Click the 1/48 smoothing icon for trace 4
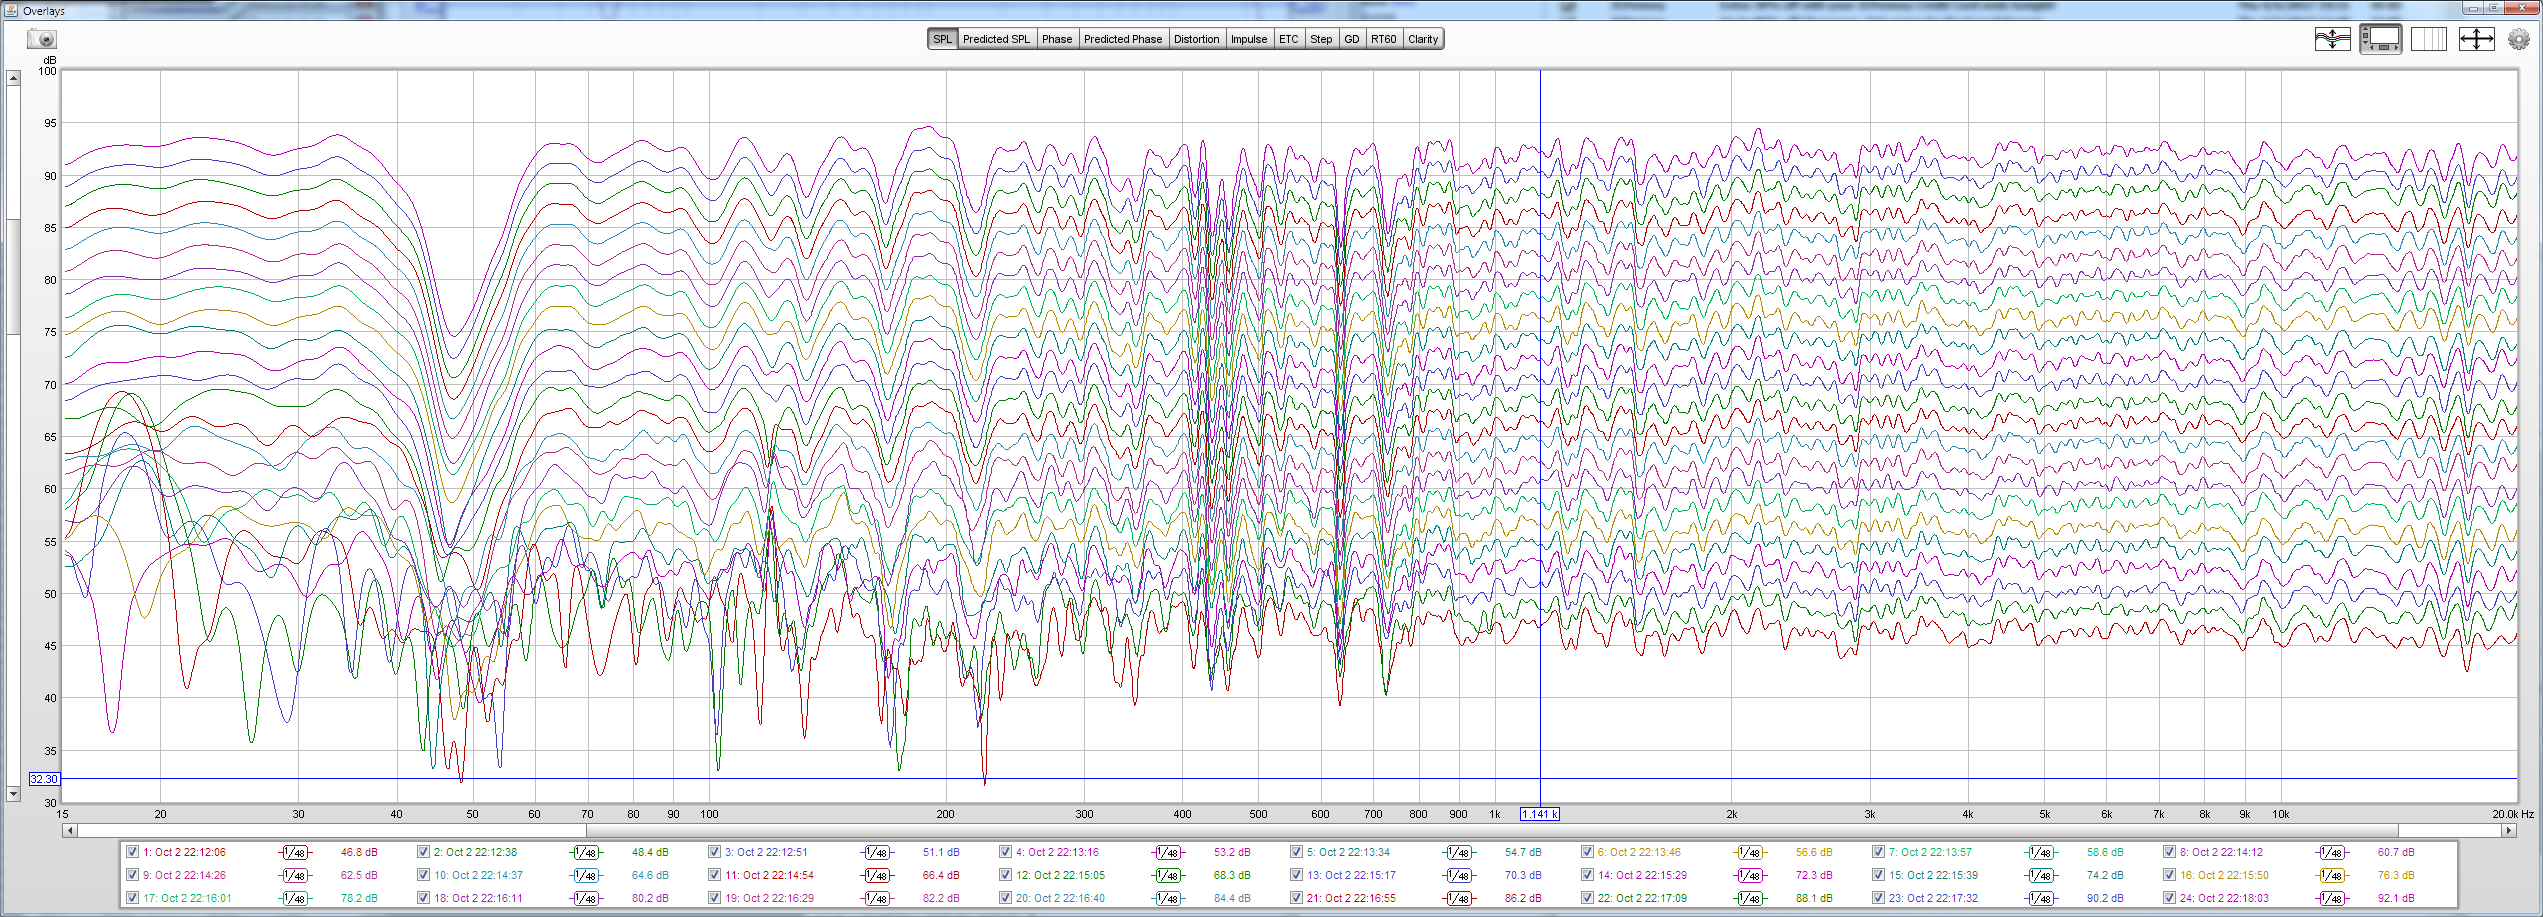The width and height of the screenshot is (2543, 917). click(x=1168, y=853)
